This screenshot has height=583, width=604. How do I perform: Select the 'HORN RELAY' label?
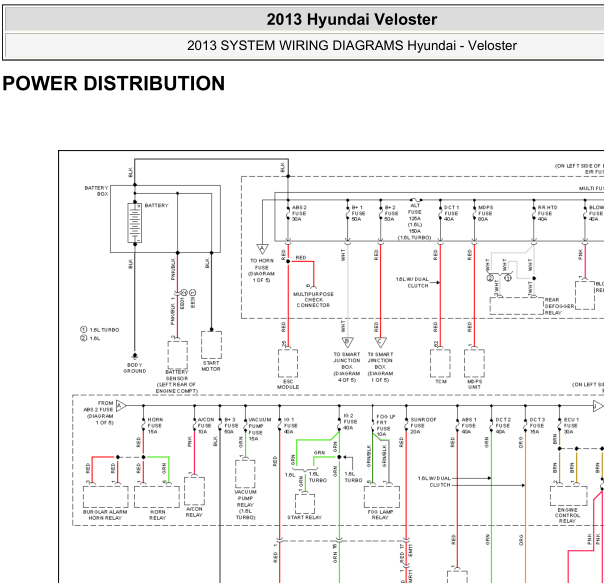[157, 515]
